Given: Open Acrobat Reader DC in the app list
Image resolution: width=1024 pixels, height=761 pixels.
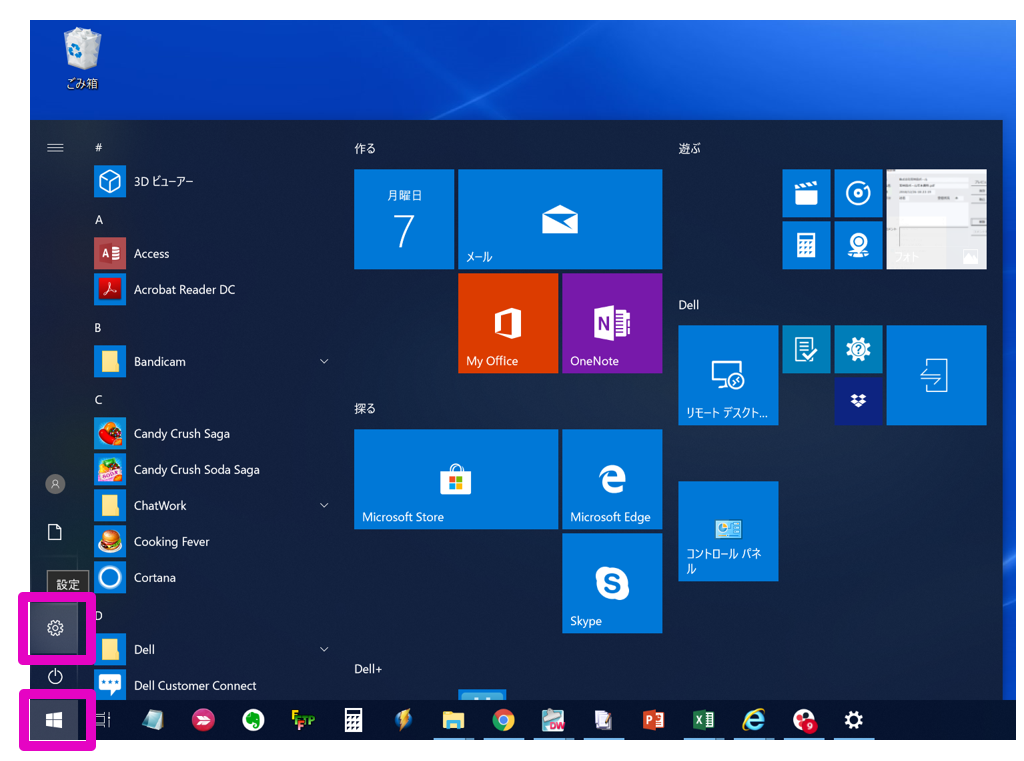Looking at the screenshot, I should [x=210, y=289].
